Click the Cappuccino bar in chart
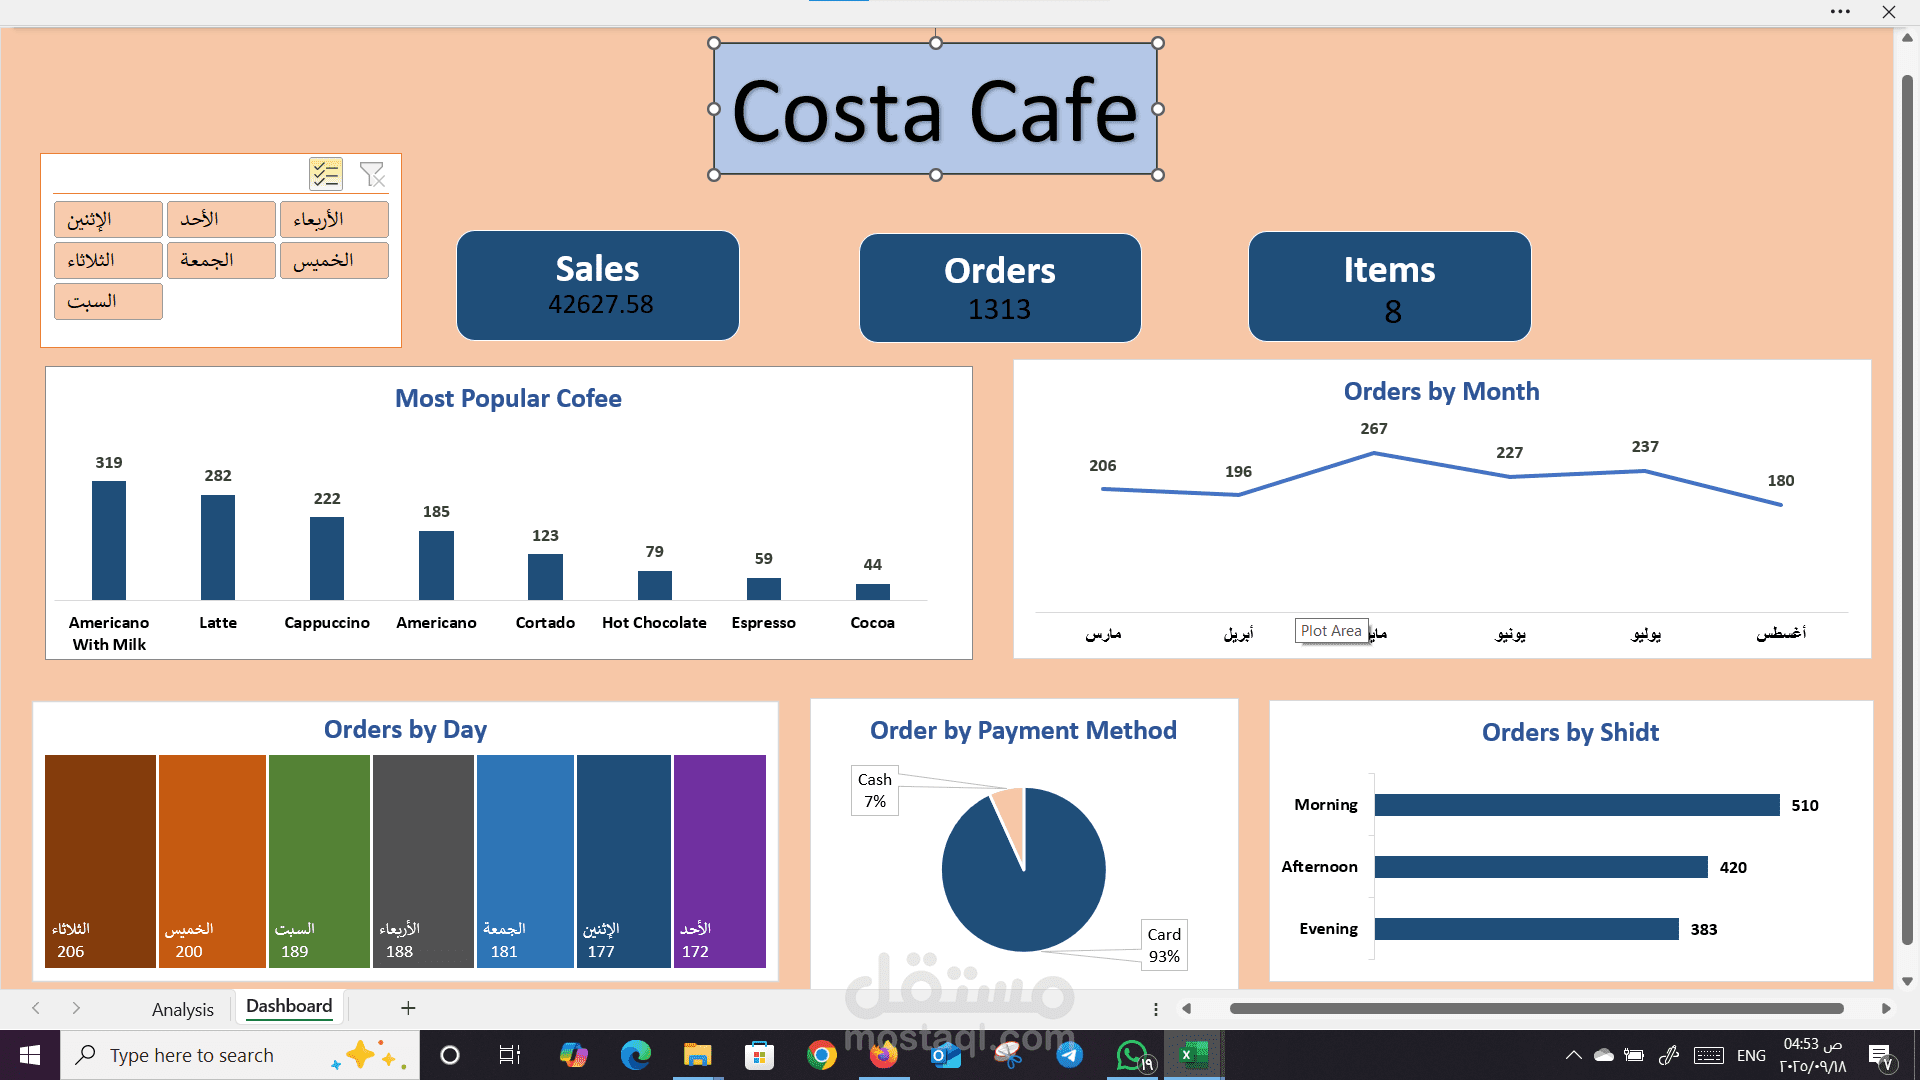The image size is (1920, 1080). pyautogui.click(x=327, y=558)
